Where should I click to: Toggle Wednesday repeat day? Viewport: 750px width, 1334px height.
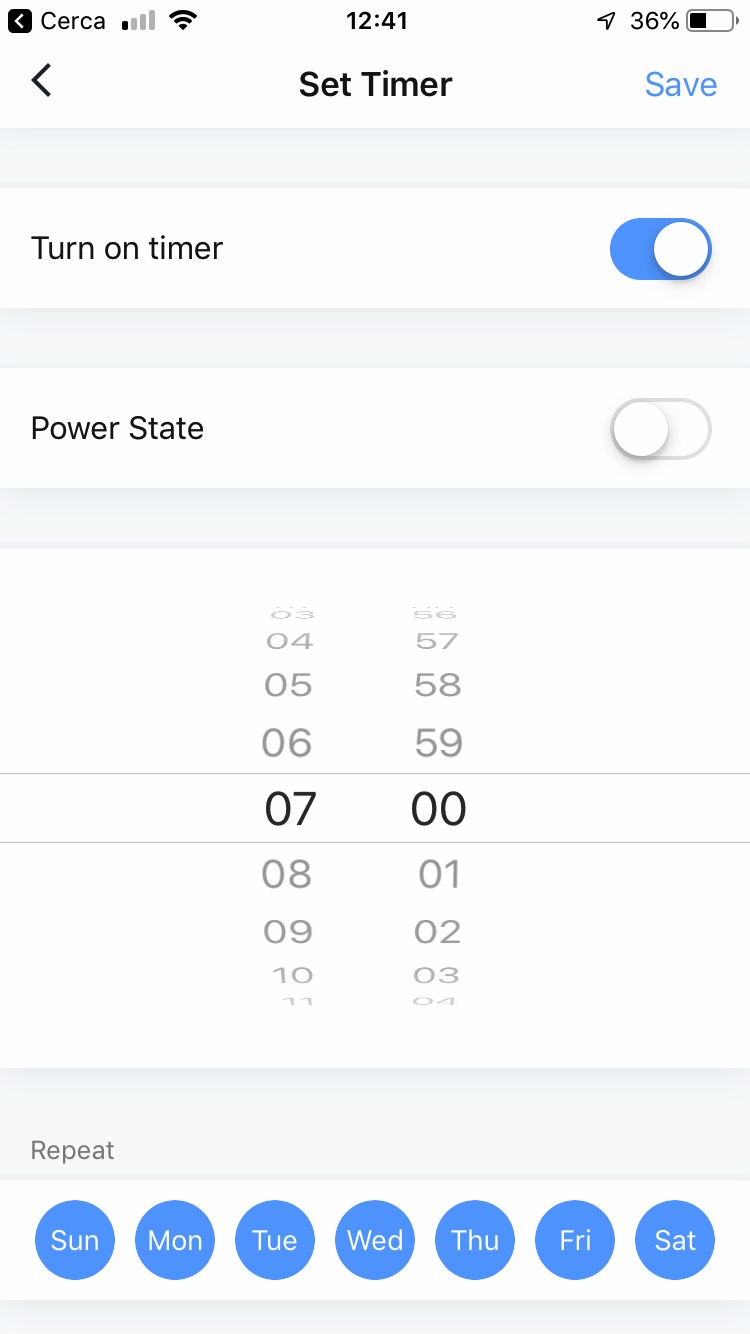click(x=375, y=1241)
